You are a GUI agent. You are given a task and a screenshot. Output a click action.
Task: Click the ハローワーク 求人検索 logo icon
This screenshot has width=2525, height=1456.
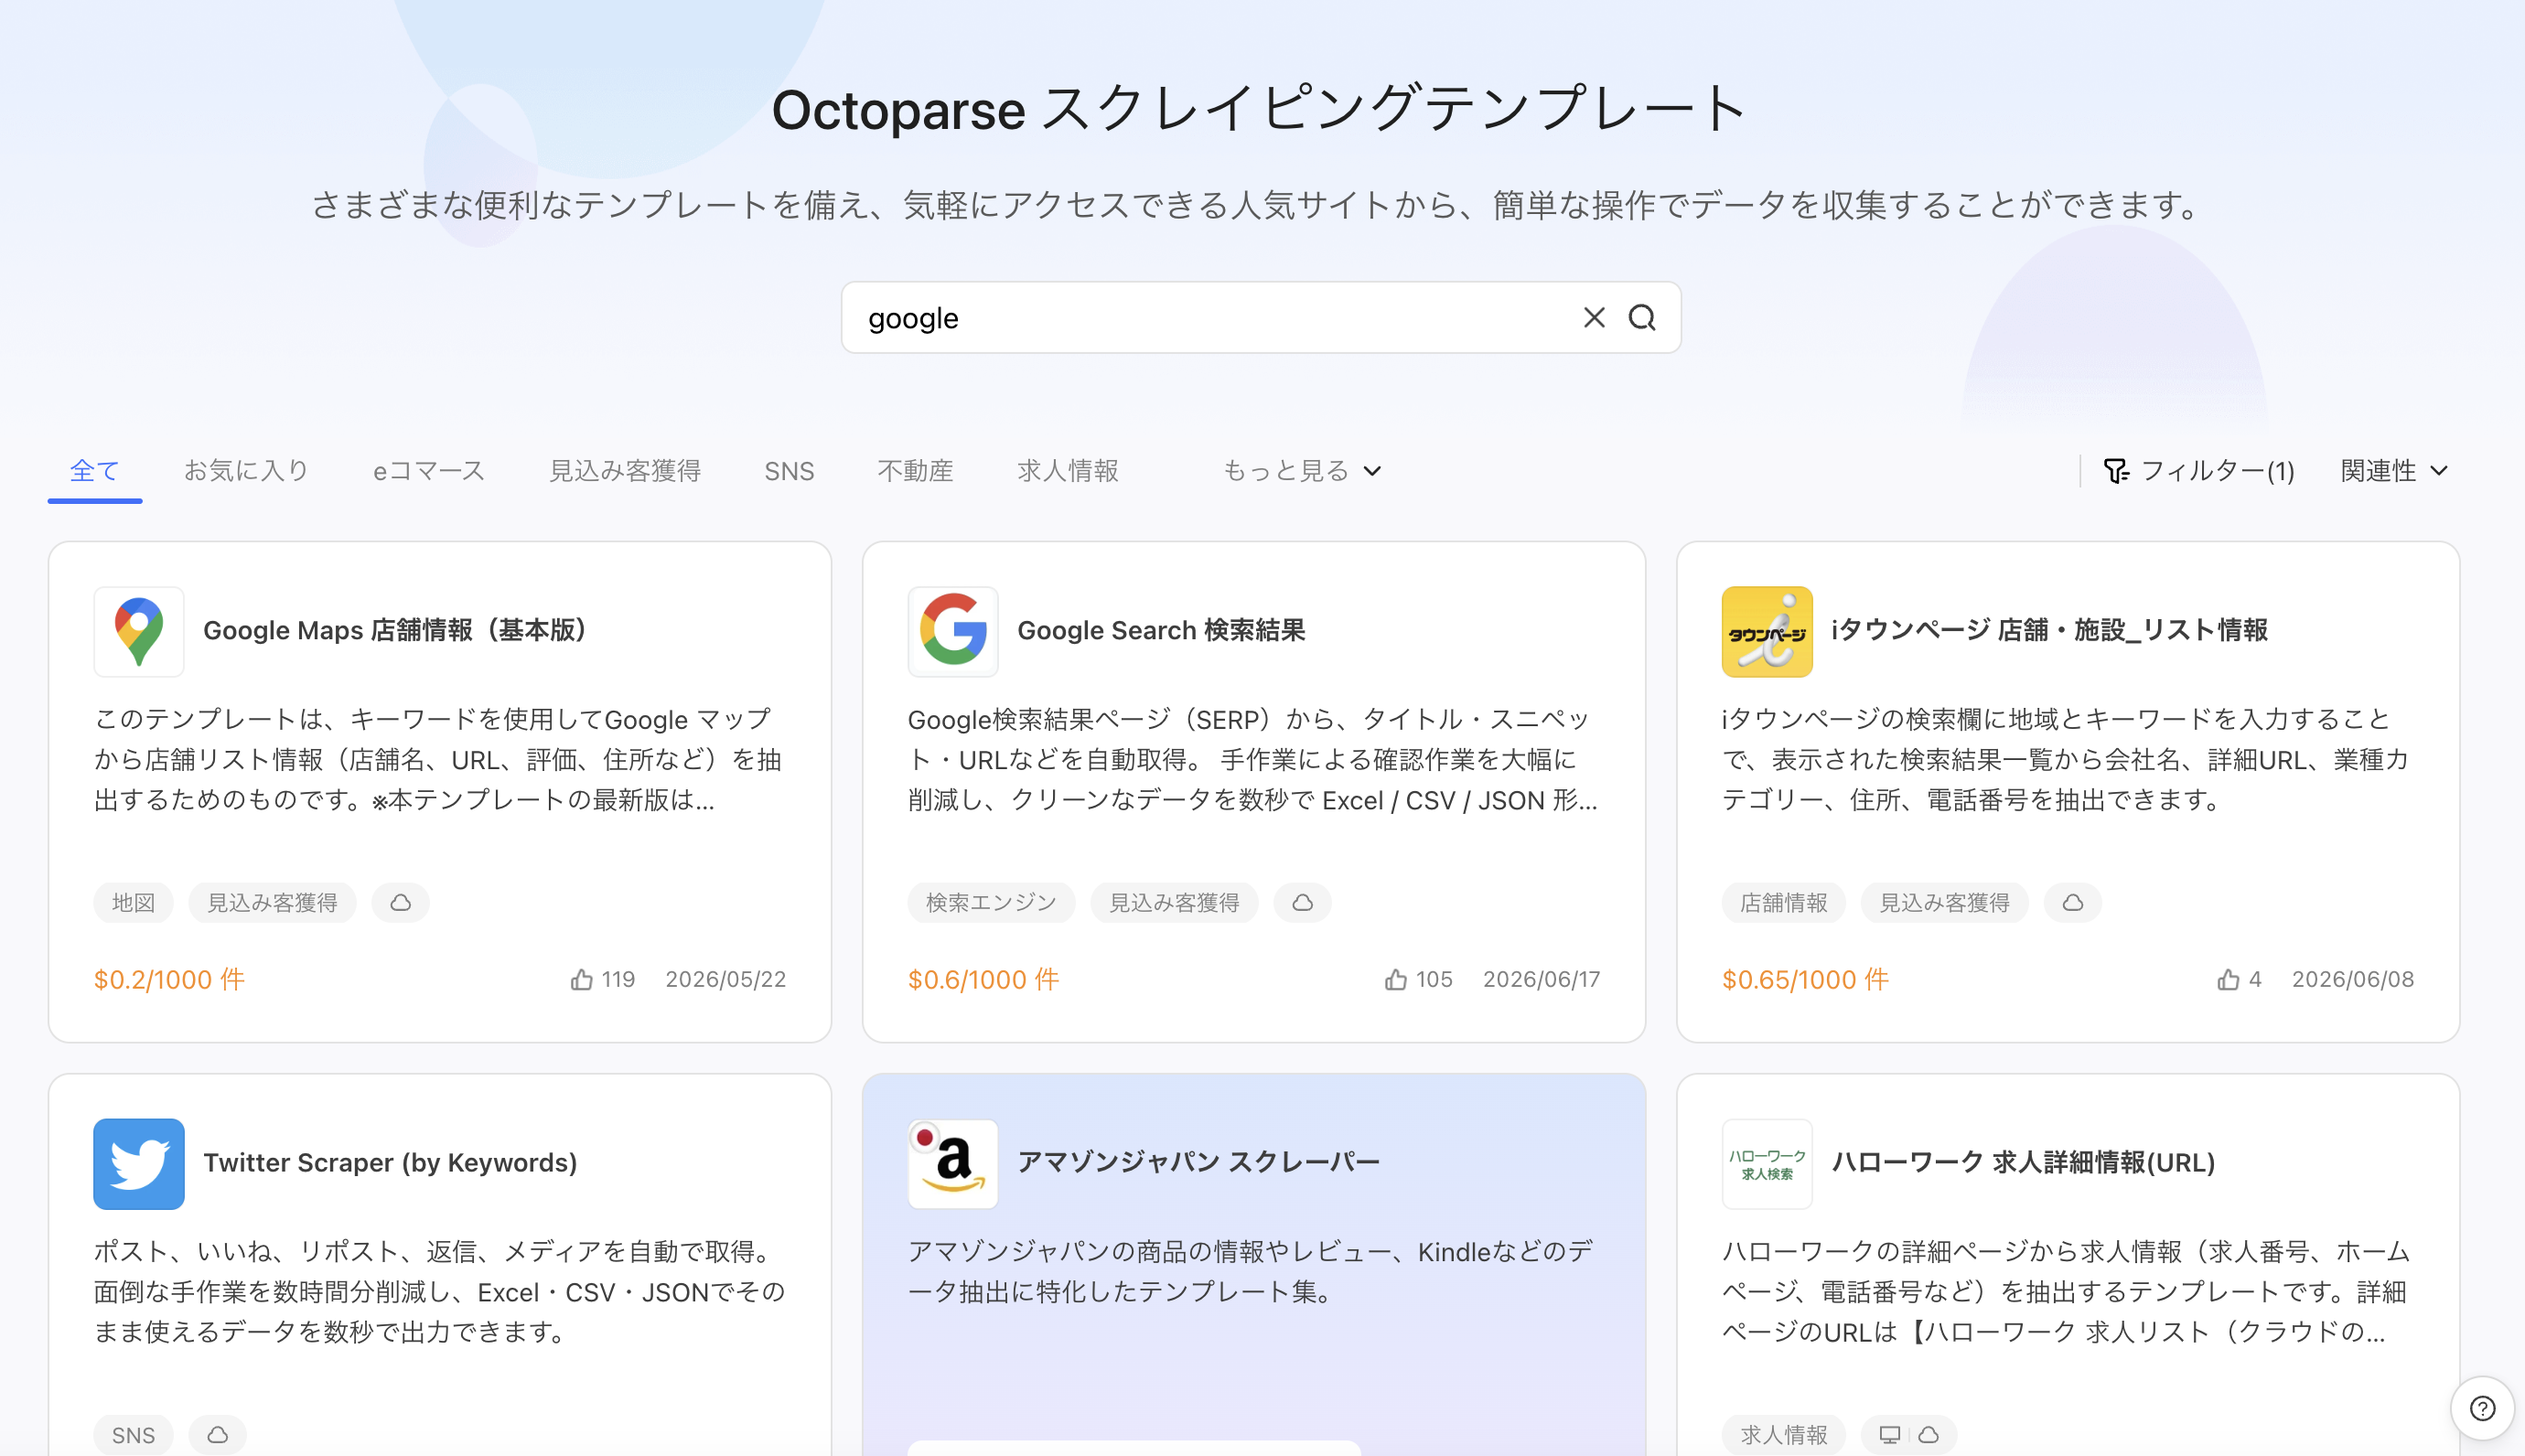pos(1767,1163)
